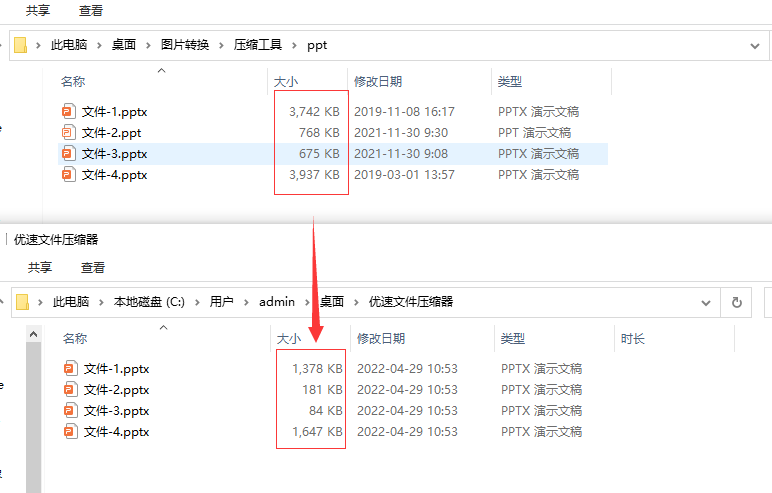Click the 84 KB size cell
Image resolution: width=772 pixels, height=493 pixels.
[325, 411]
